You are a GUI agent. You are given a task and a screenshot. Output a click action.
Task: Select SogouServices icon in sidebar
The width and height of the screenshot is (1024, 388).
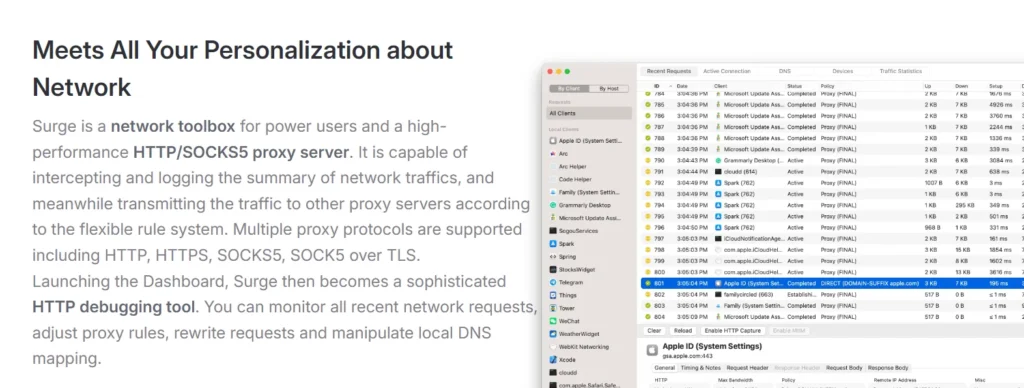click(x=553, y=231)
